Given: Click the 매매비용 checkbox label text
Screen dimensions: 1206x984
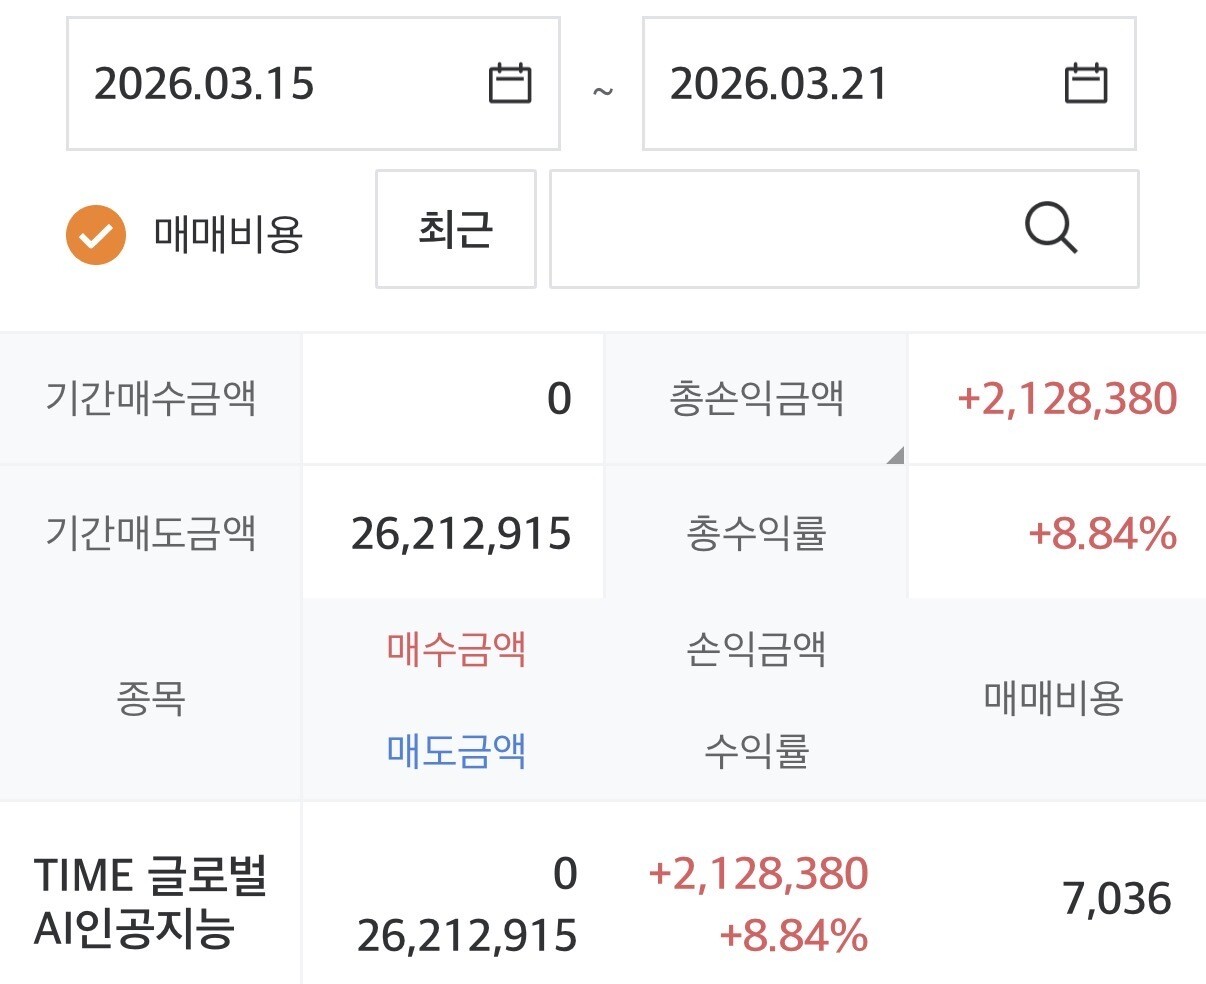Looking at the screenshot, I should 228,235.
